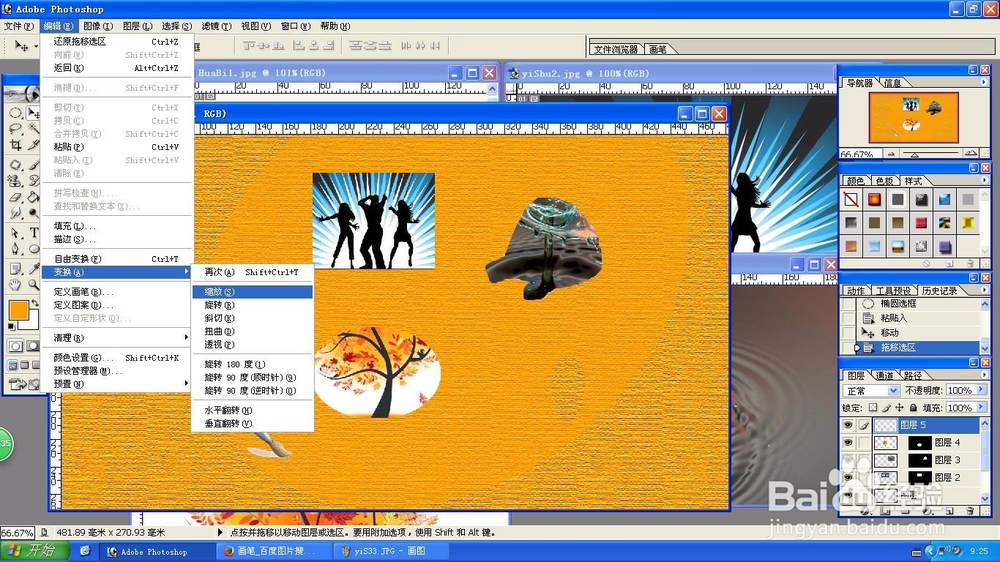Select the Hand tool
The width and height of the screenshot is (1000, 562).
coord(15,285)
